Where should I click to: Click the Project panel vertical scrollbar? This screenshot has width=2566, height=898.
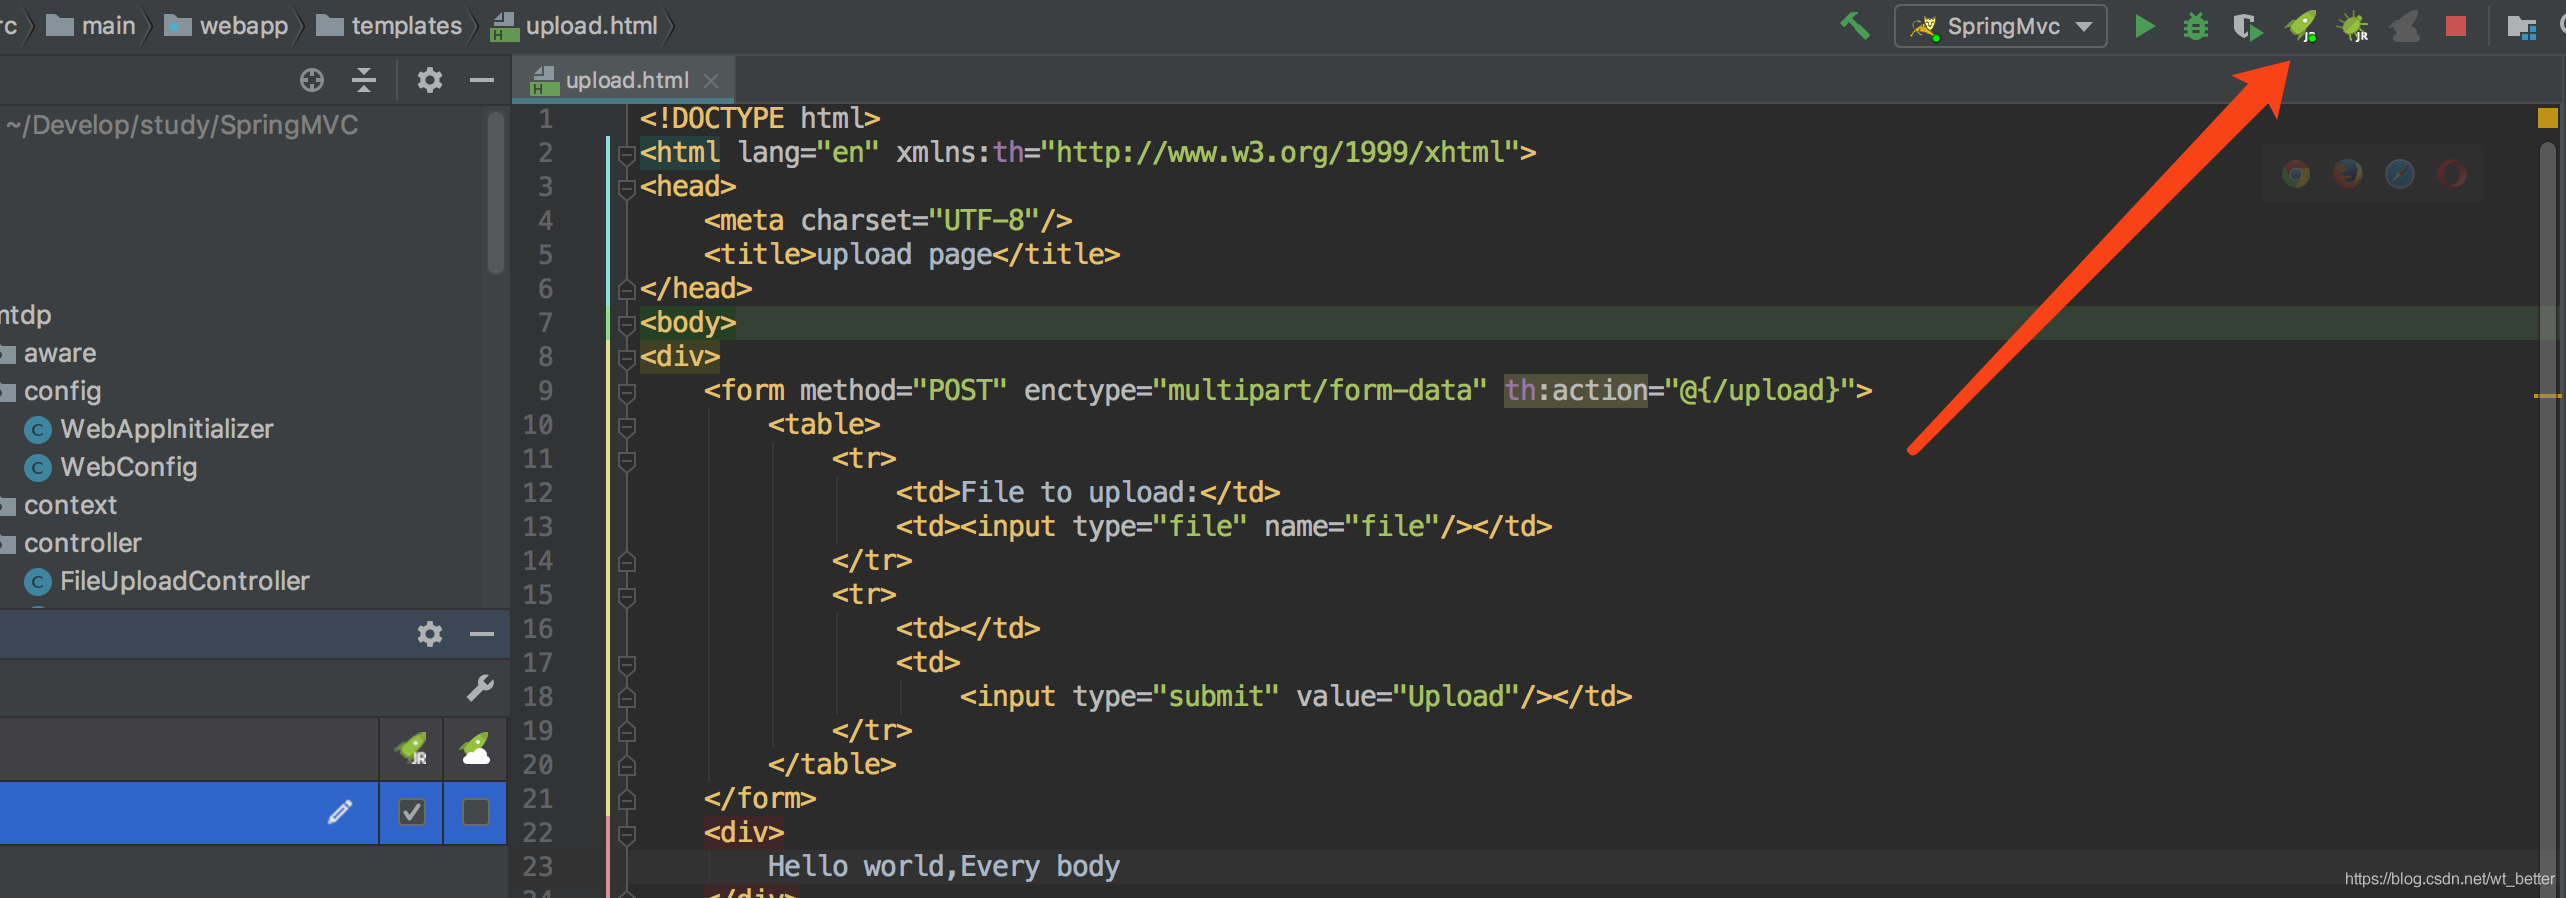pos(496,192)
